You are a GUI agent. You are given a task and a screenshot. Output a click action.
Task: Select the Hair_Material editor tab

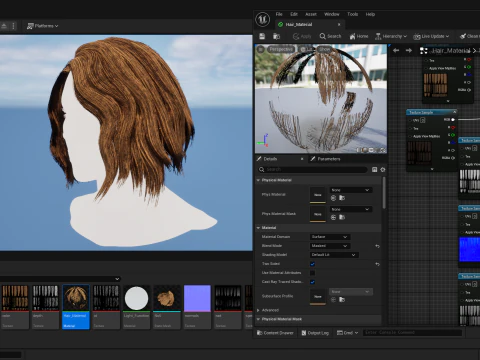pyautogui.click(x=299, y=24)
